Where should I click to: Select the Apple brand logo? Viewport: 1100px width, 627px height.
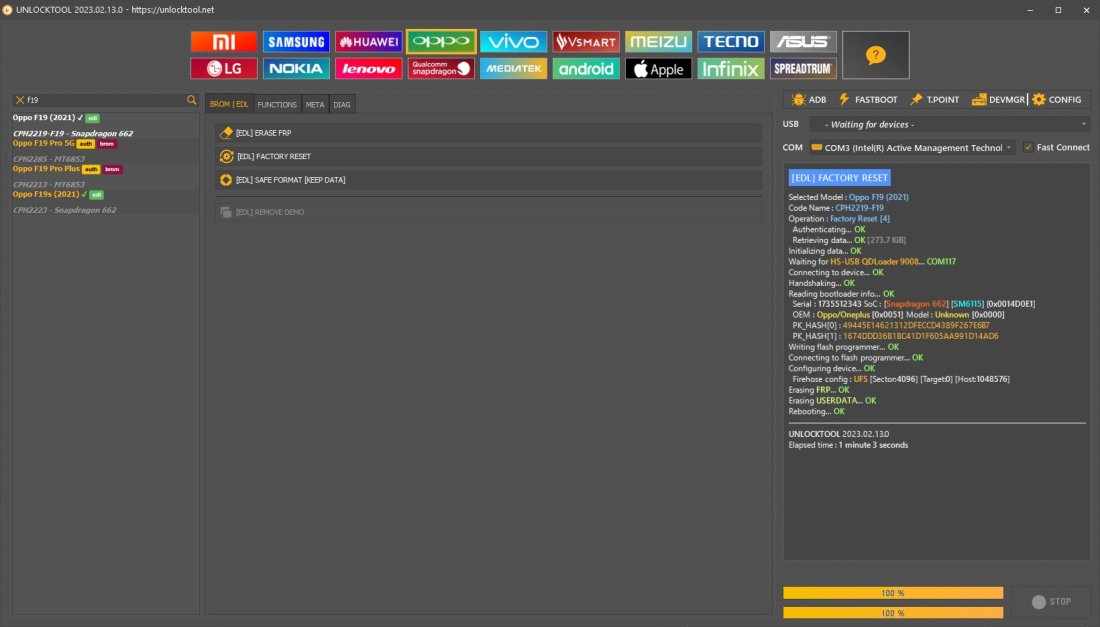pyautogui.click(x=658, y=69)
